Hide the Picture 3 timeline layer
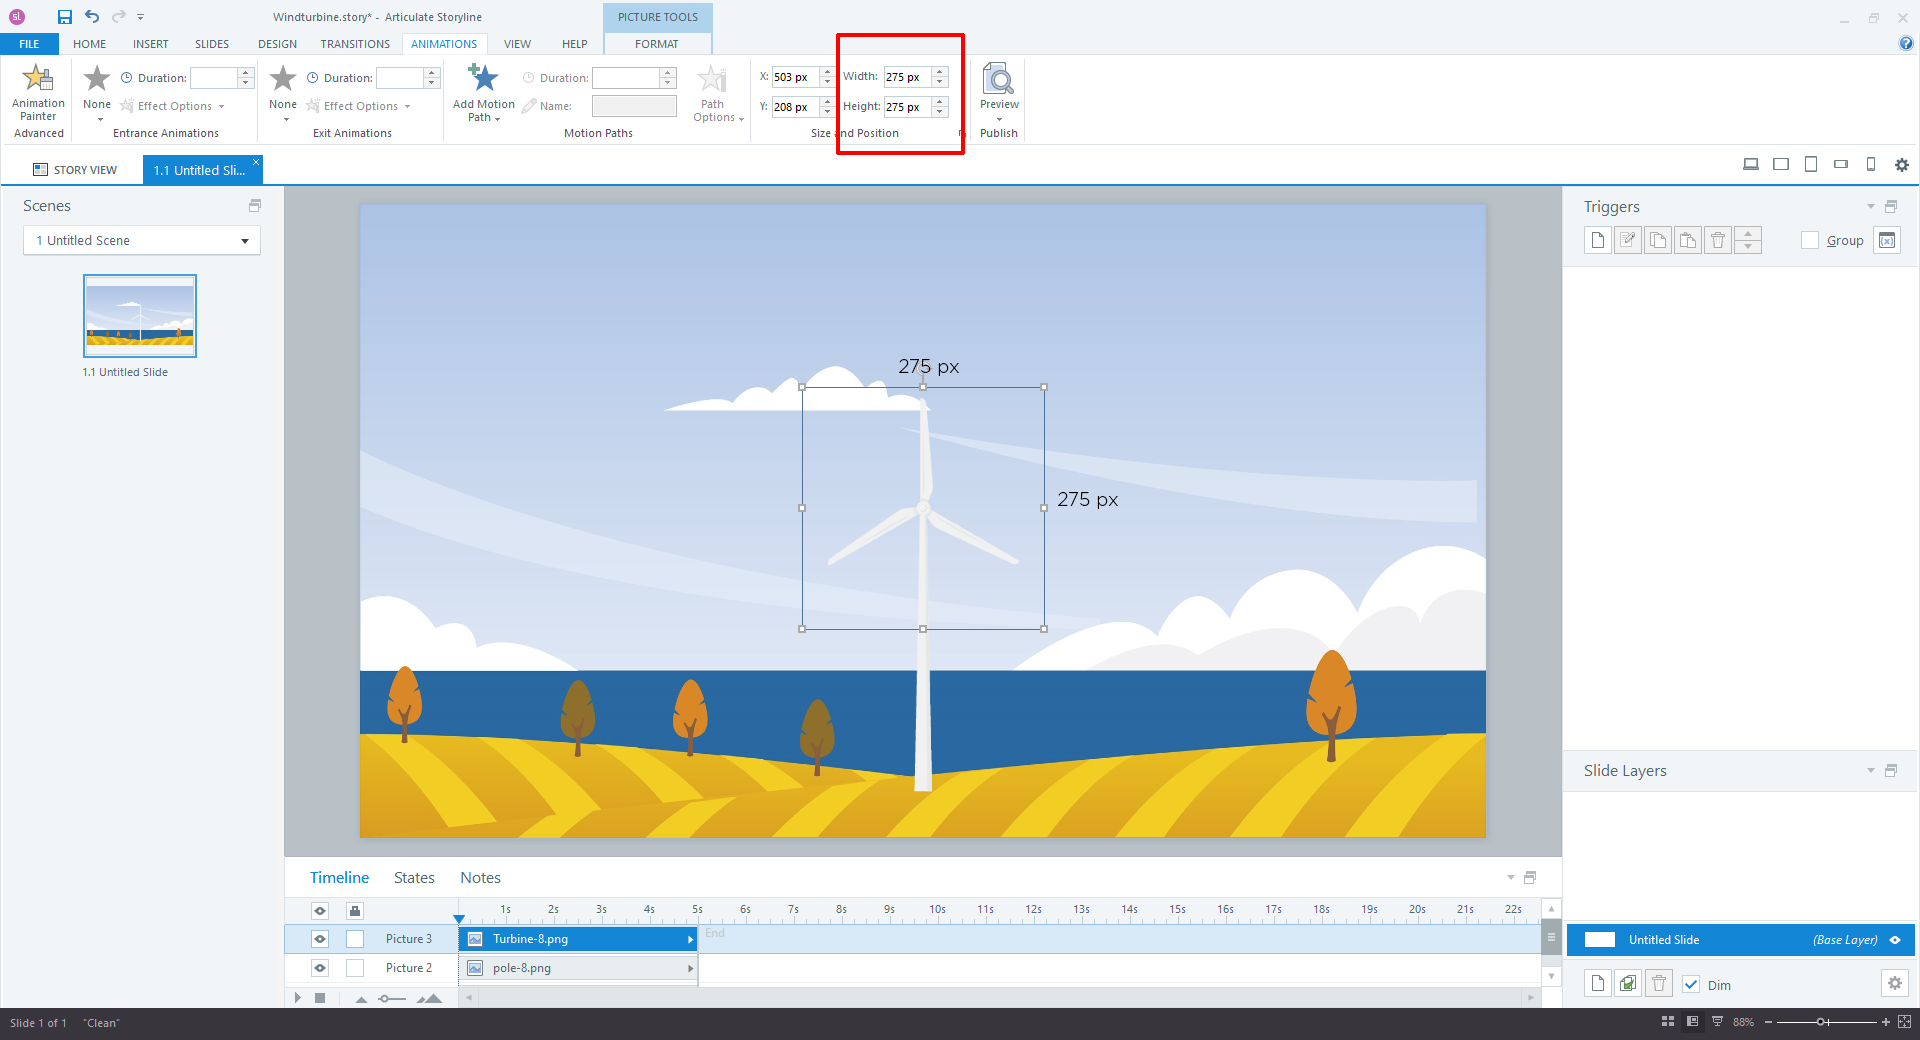 coord(320,939)
